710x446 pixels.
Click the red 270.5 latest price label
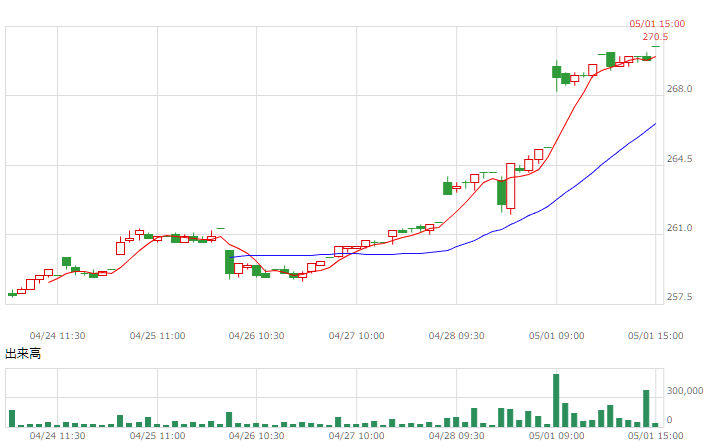point(655,37)
